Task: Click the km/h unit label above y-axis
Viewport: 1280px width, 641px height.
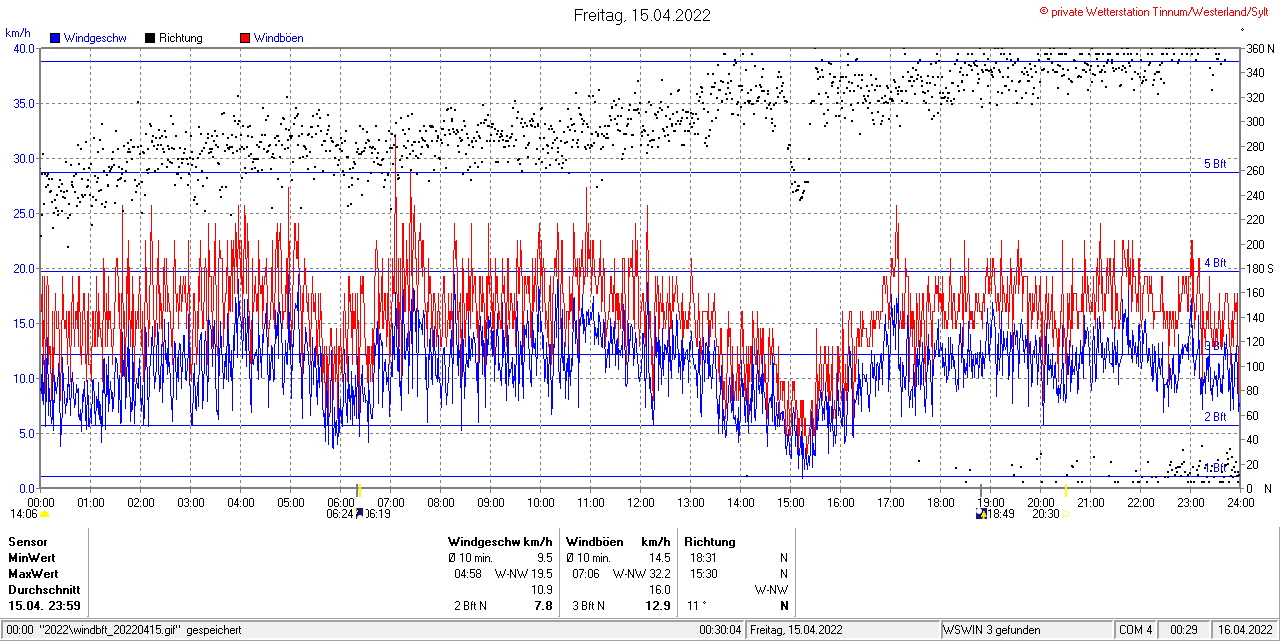Action: [18, 33]
